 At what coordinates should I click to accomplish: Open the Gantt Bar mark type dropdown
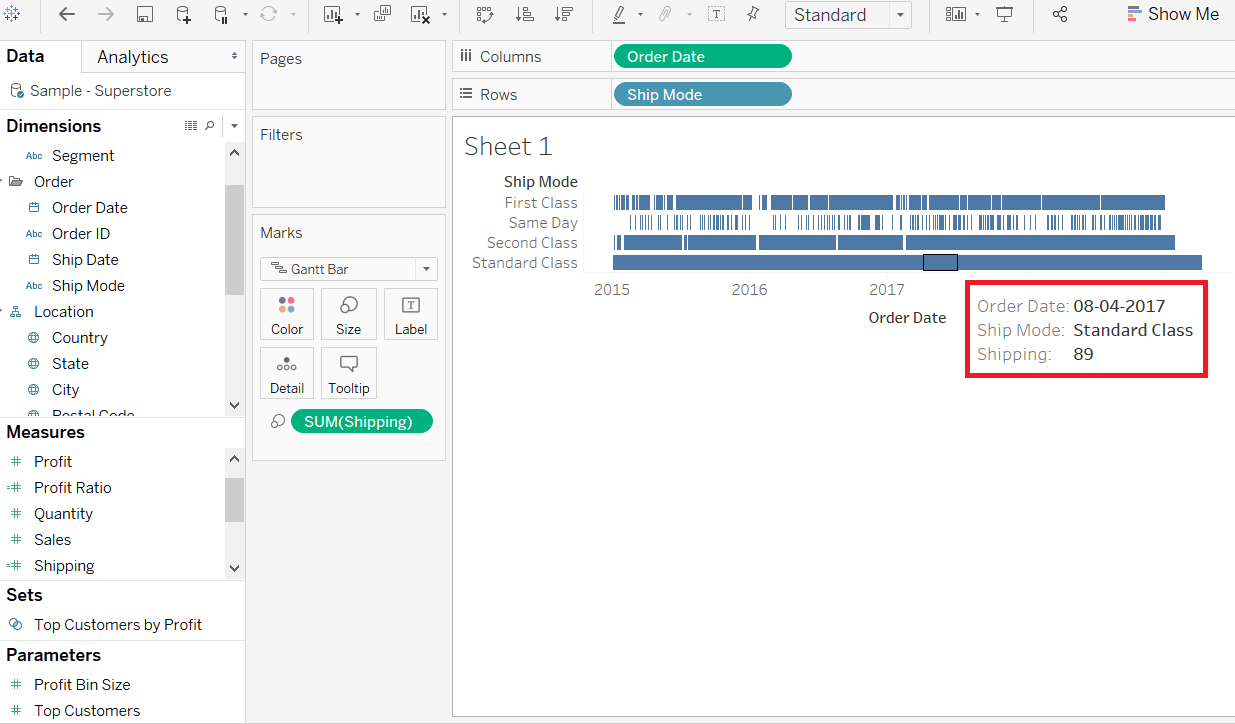coord(349,269)
